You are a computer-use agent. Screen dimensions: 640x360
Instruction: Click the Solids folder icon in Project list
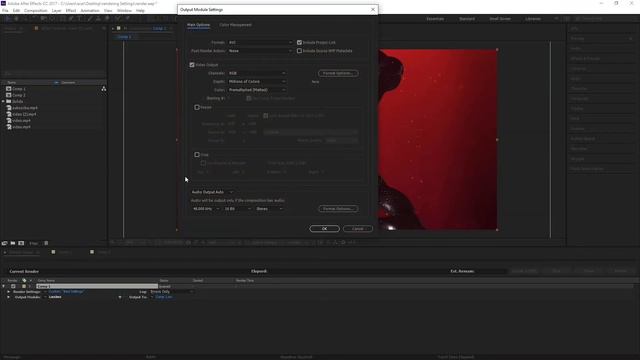tap(9, 101)
